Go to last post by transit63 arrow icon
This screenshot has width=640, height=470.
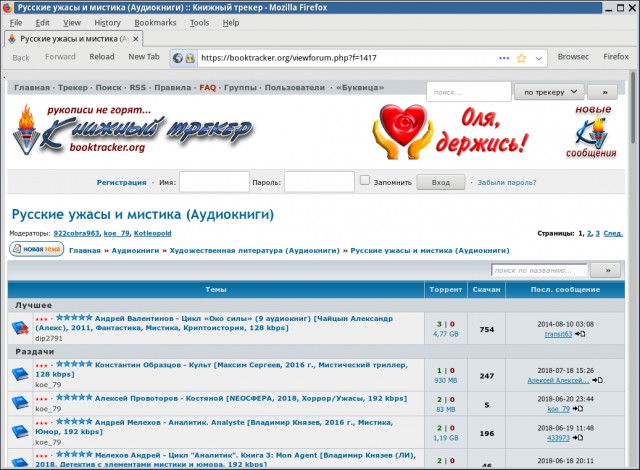click(580, 334)
